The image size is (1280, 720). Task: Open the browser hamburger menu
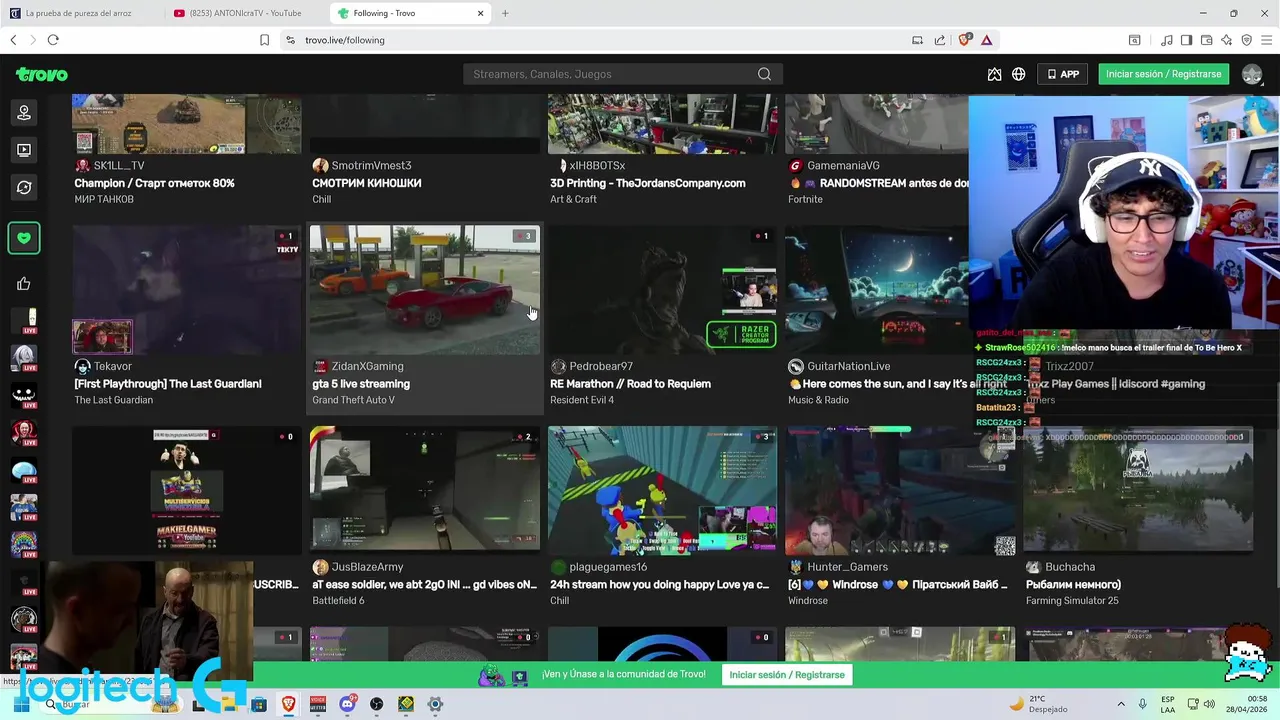[x=1267, y=40]
